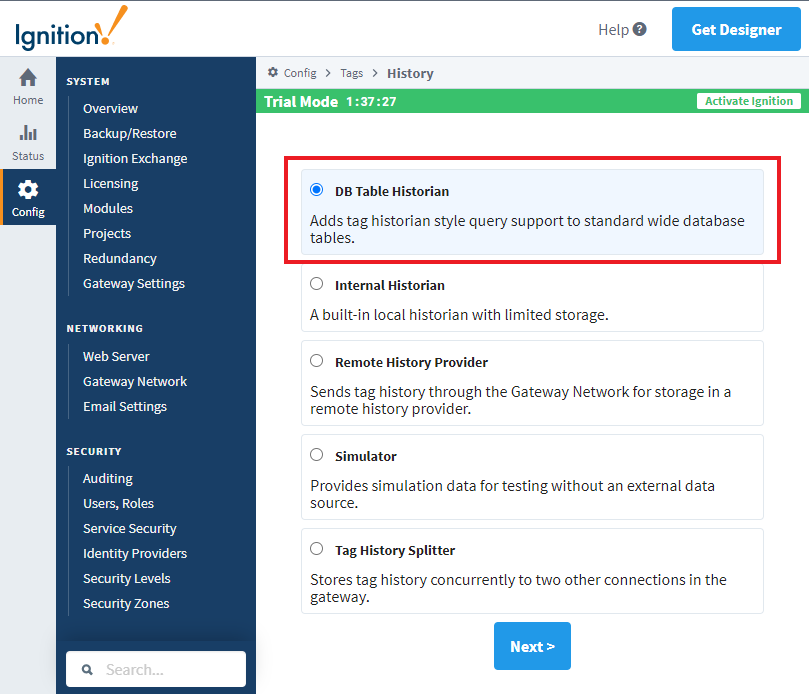Select the DB Table Historian radio button
The image size is (809, 694).
(x=316, y=190)
